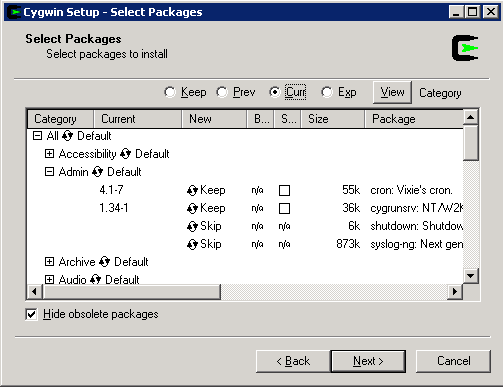This screenshot has width=503, height=387.
Task: Click the Cygwin icon in the title bar
Action: (x=14, y=12)
